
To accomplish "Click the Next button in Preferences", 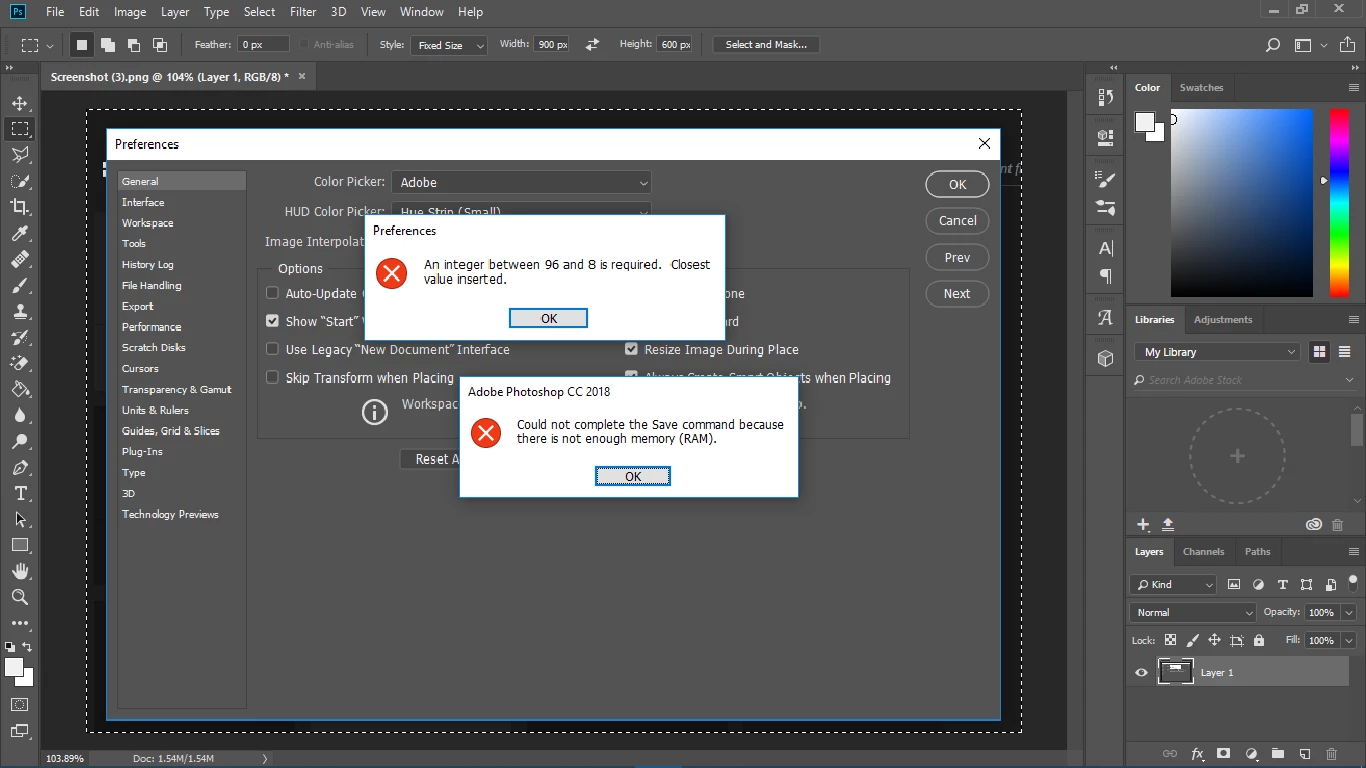I will point(957,294).
